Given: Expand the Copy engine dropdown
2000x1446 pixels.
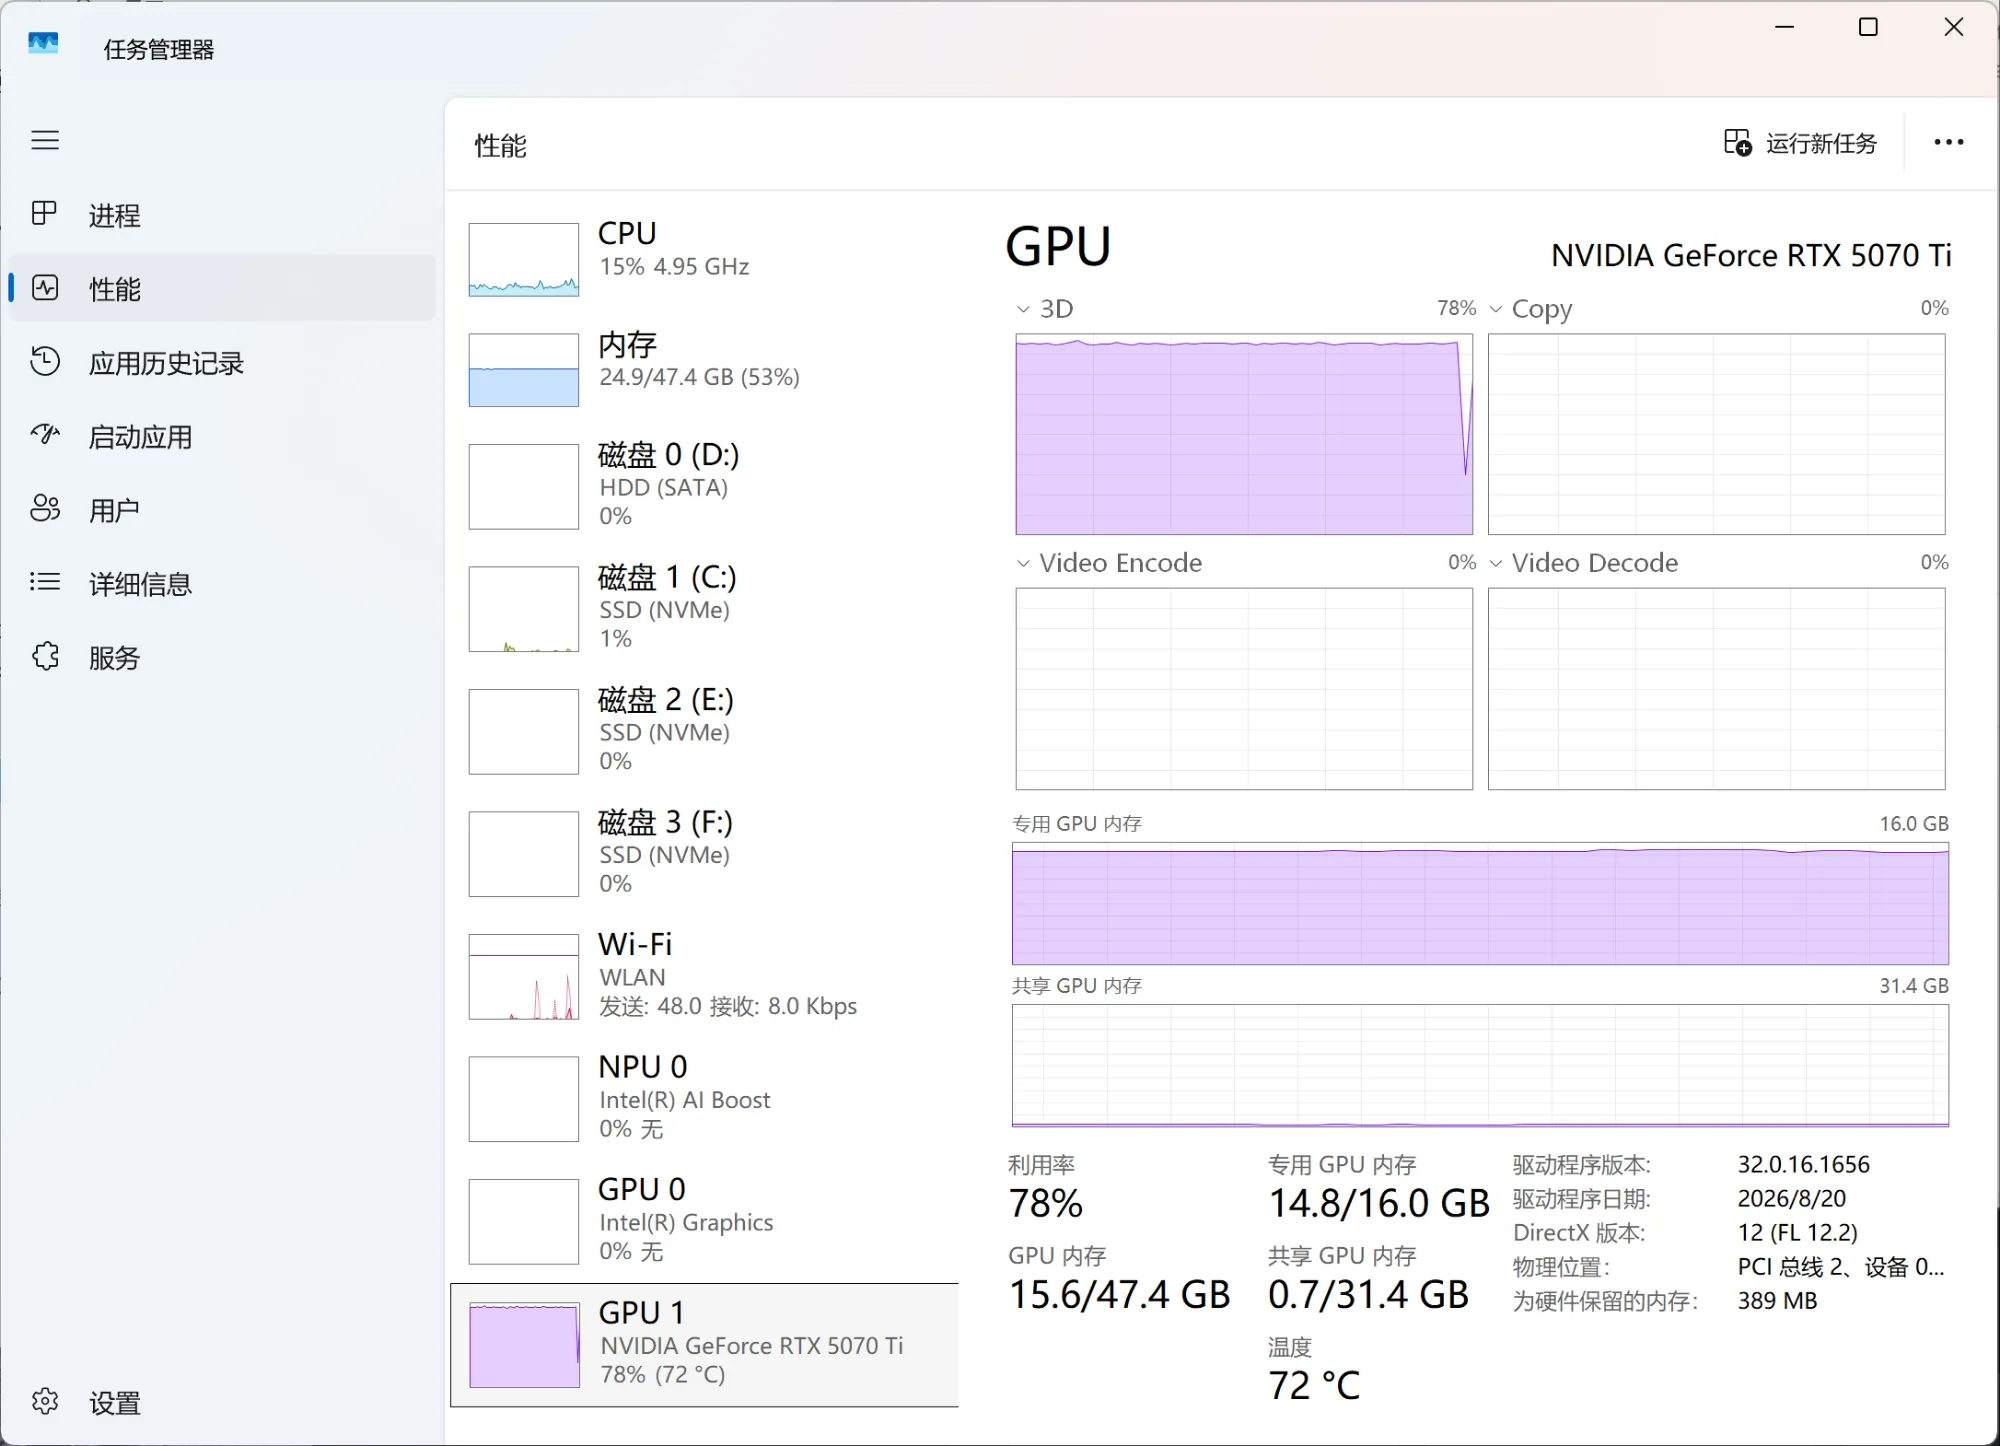Looking at the screenshot, I should 1496,309.
